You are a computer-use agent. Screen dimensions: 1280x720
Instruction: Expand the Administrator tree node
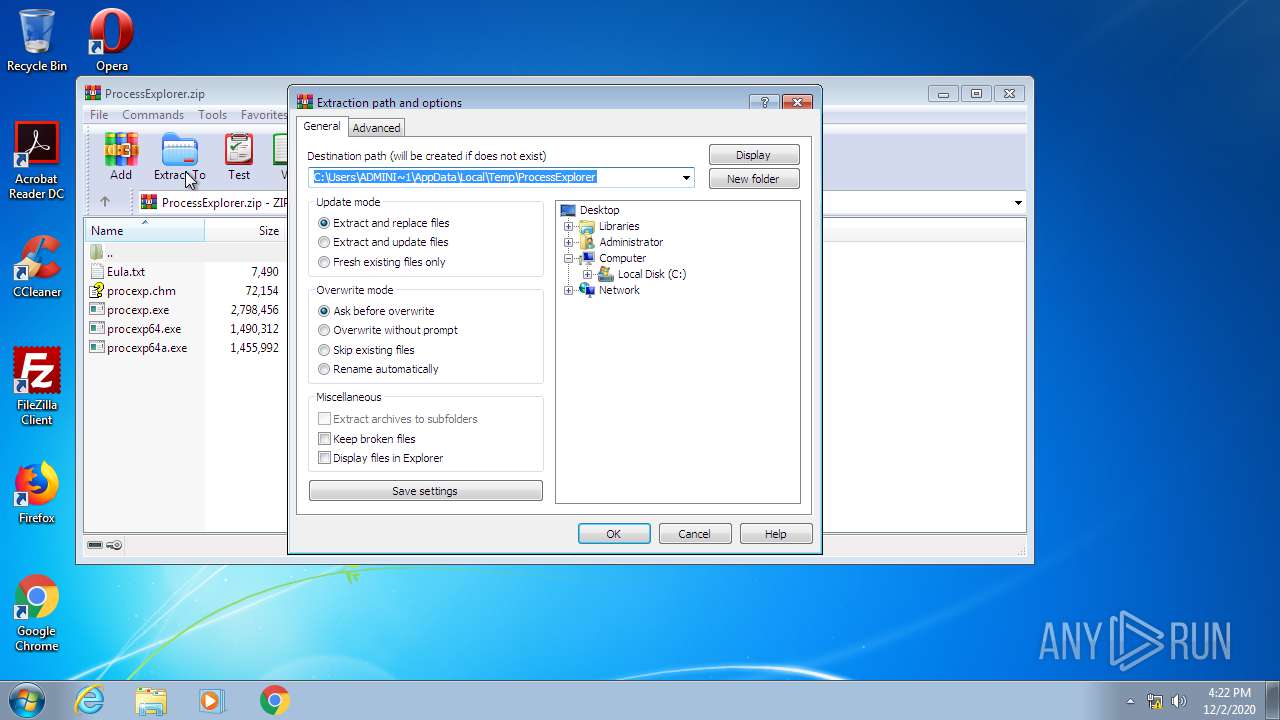click(568, 242)
